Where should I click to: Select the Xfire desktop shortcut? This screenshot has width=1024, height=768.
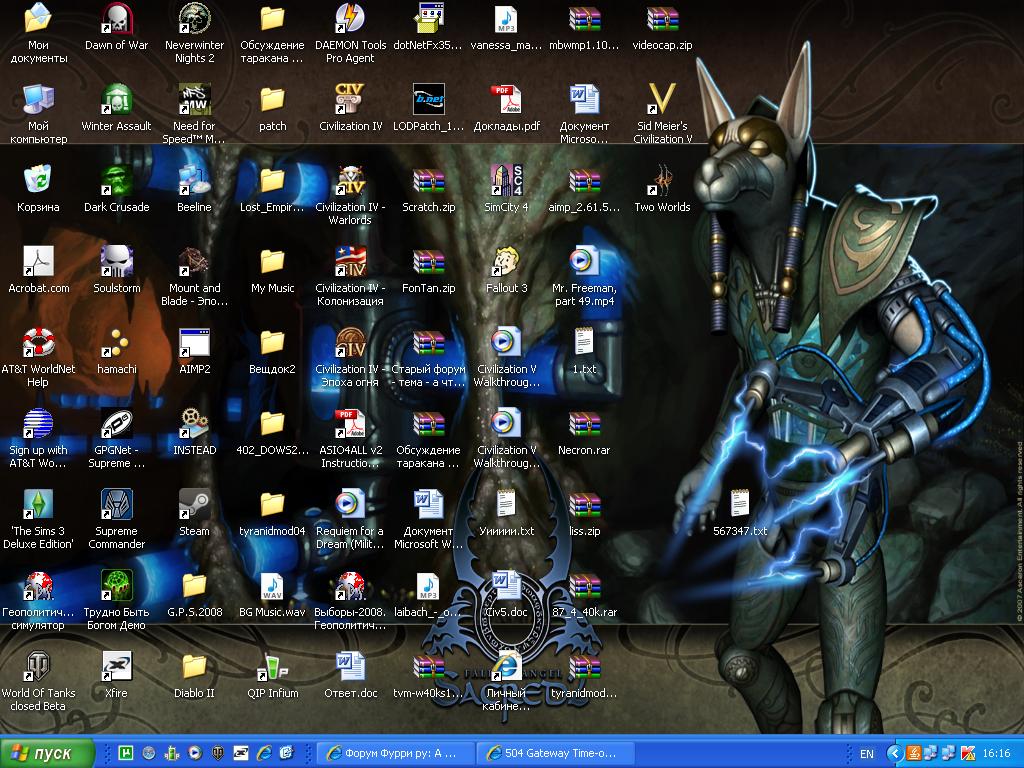[x=116, y=667]
